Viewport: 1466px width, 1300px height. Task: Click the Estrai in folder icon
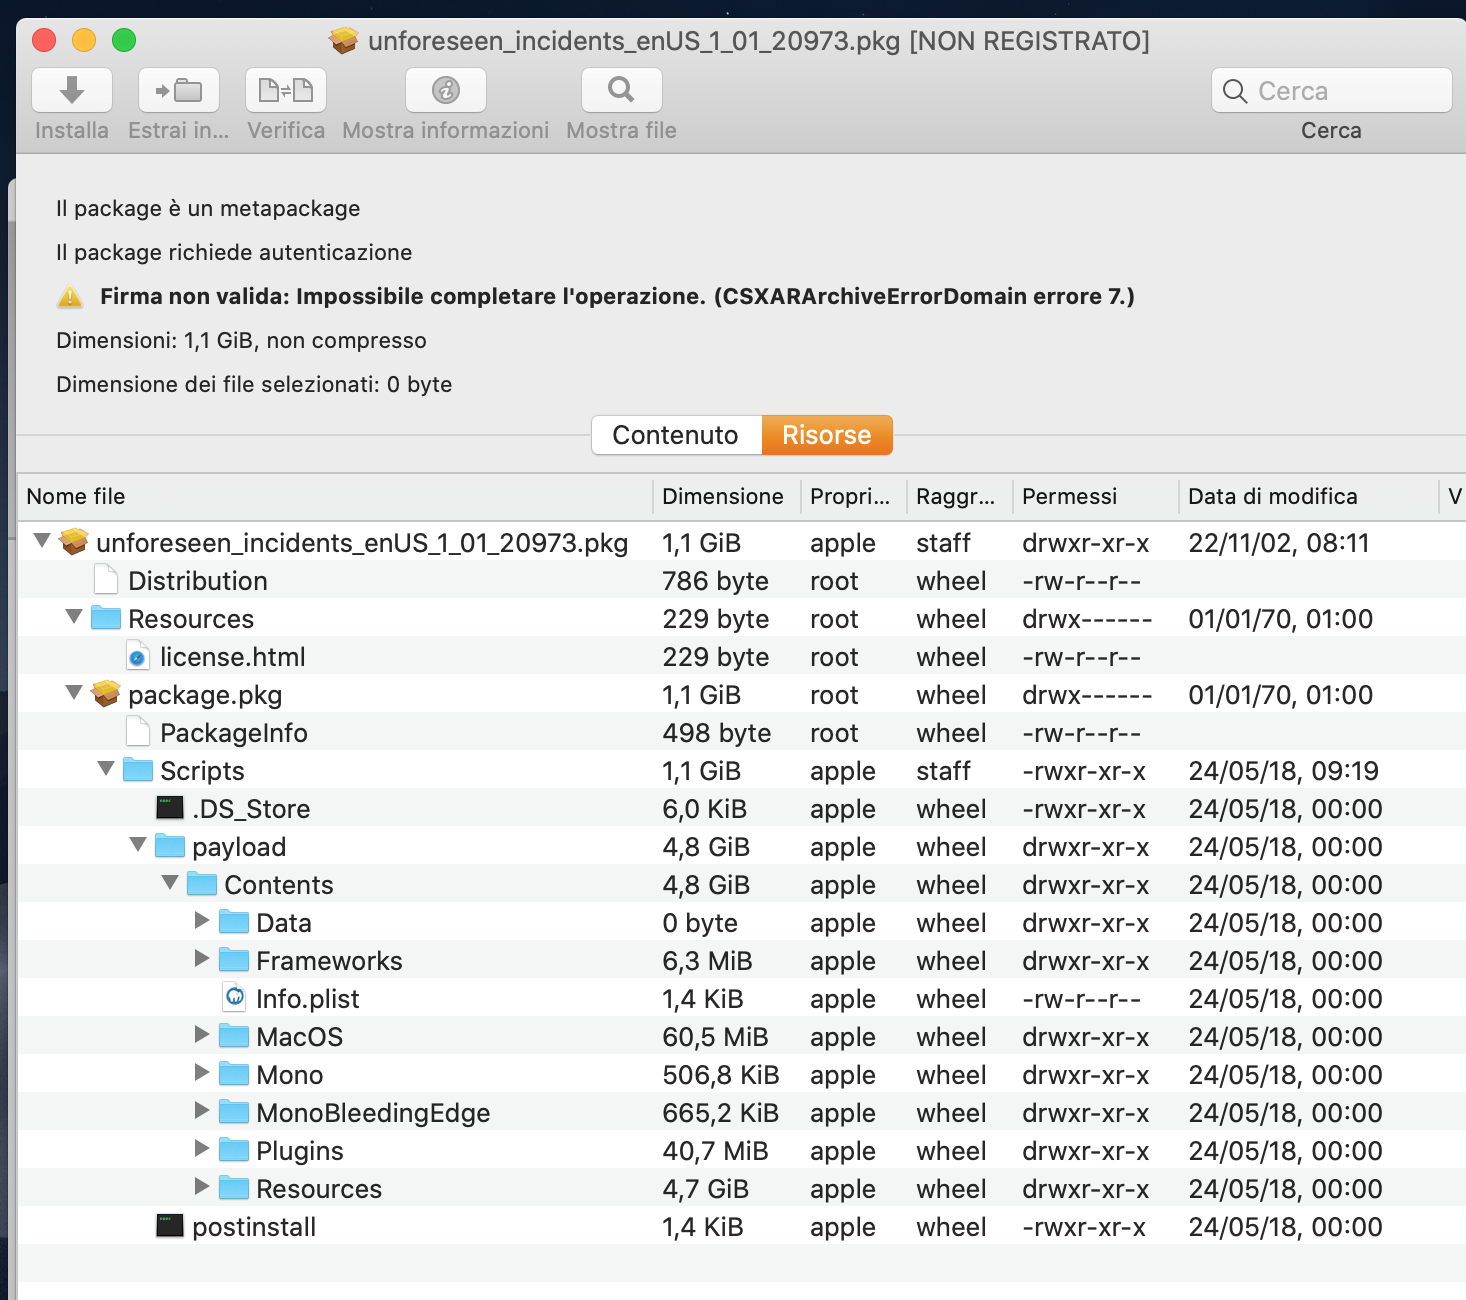[x=179, y=91]
